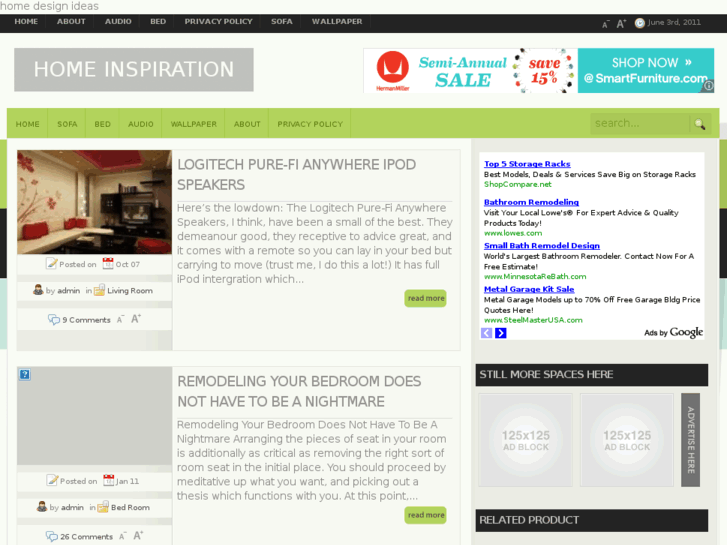Go to previous Google ads page arrow

click(486, 333)
